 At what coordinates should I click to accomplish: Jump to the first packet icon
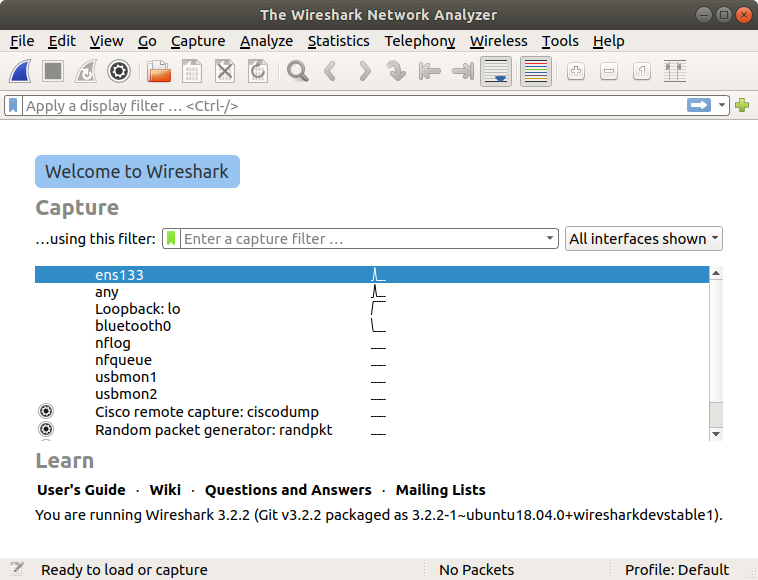pos(430,72)
